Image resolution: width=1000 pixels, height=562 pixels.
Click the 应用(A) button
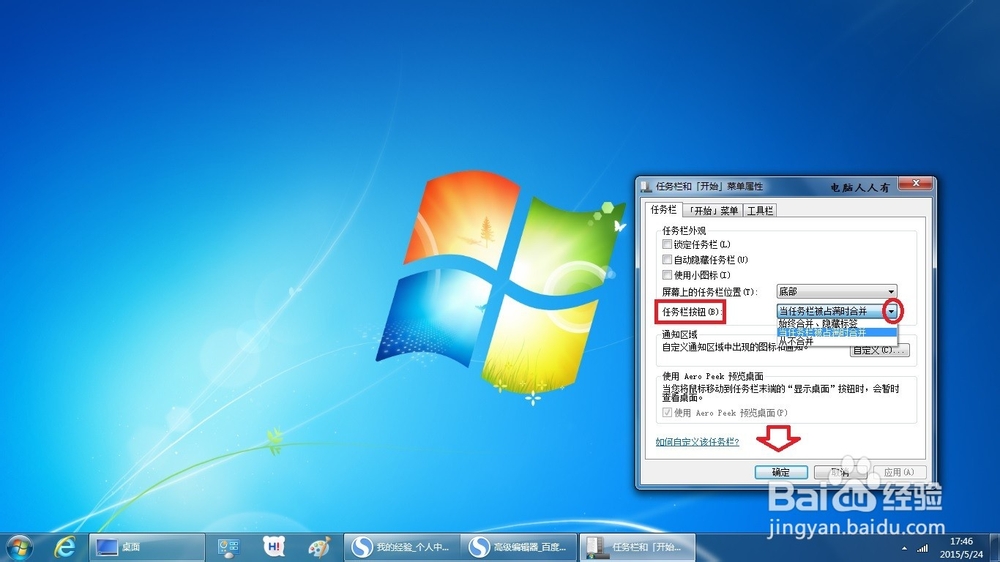pos(899,472)
